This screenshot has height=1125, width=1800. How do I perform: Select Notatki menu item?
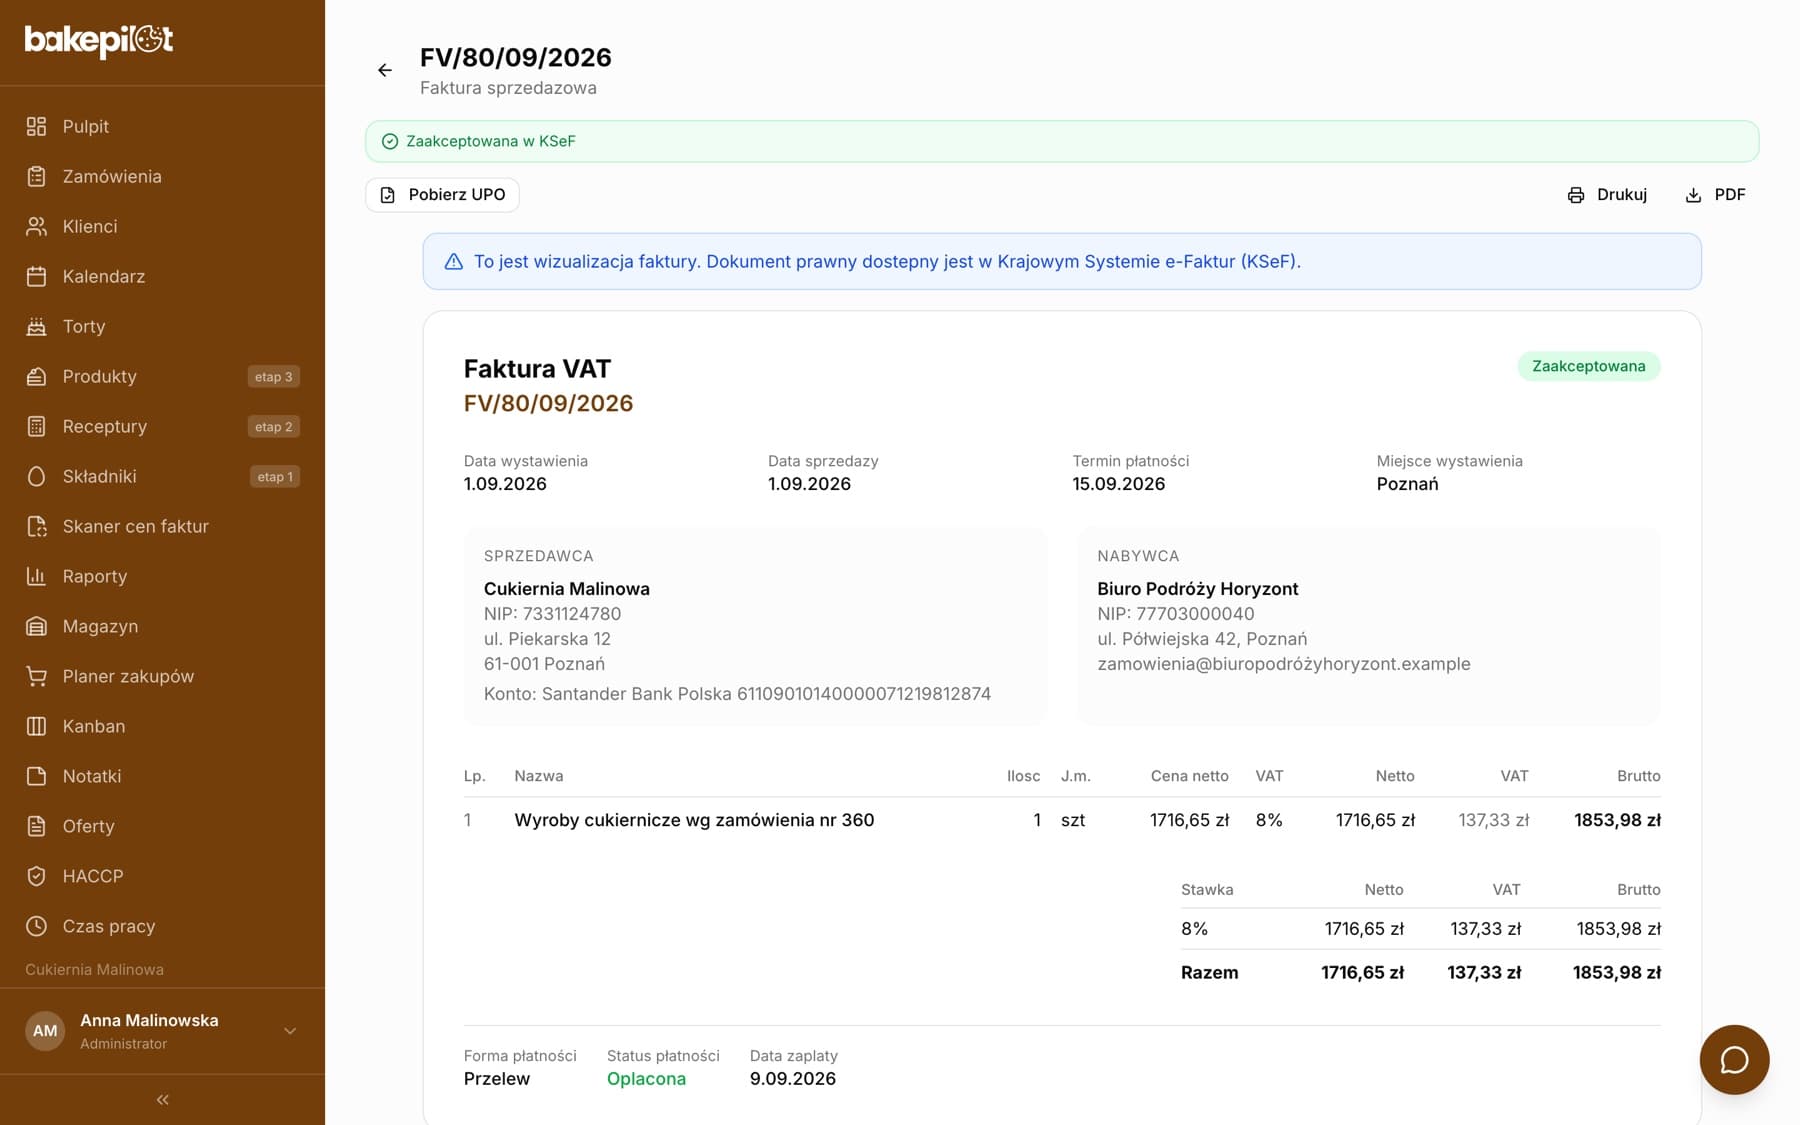click(162, 776)
